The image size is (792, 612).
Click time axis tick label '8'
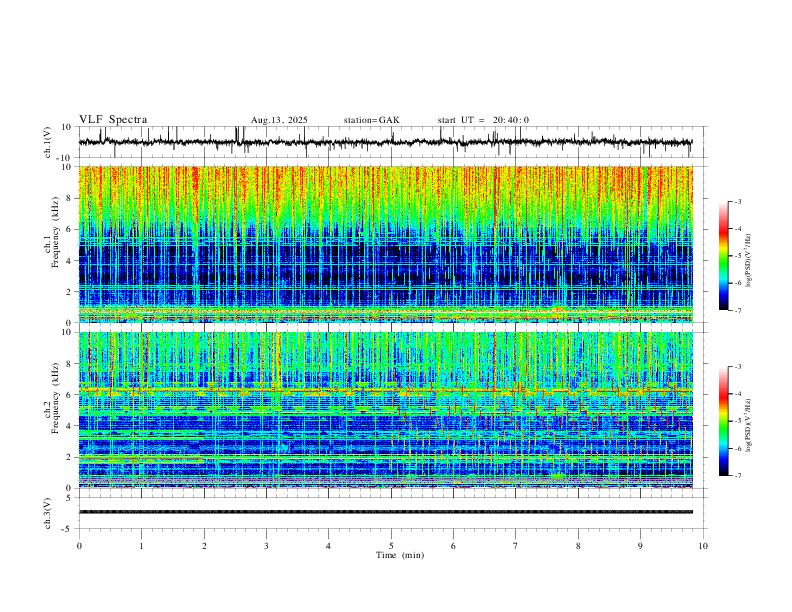[x=578, y=546]
